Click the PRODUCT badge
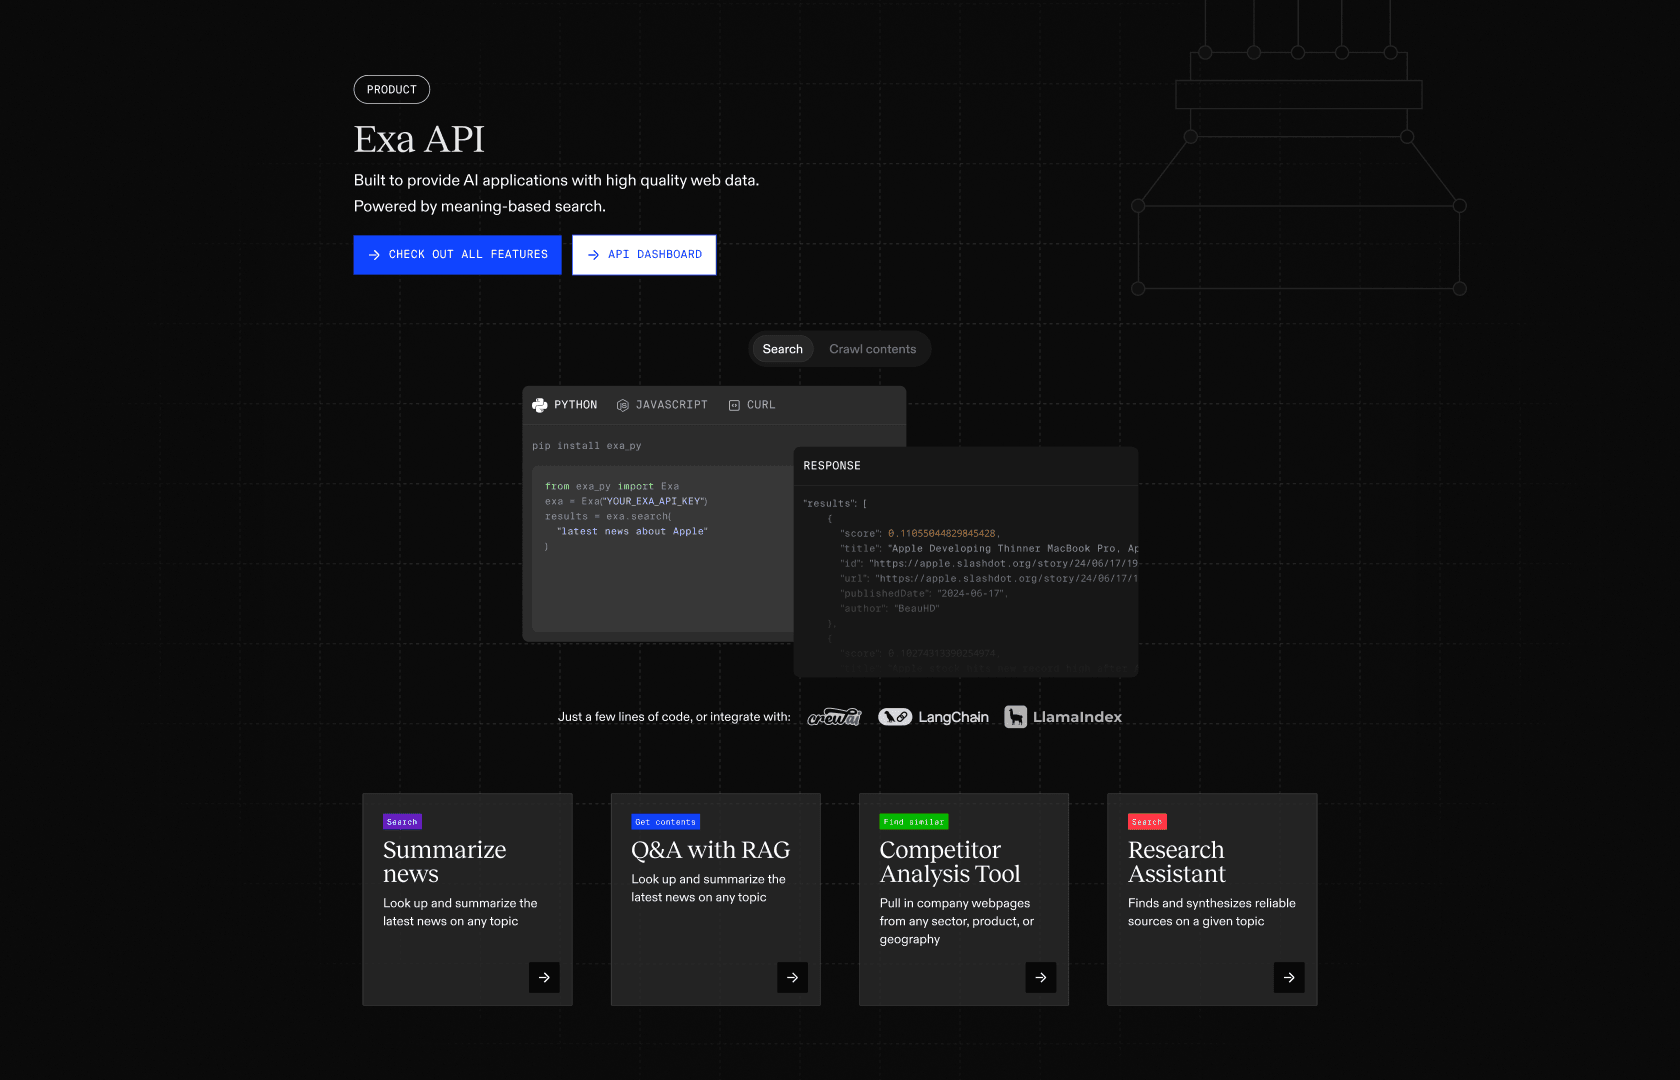1680x1080 pixels. tap(391, 89)
